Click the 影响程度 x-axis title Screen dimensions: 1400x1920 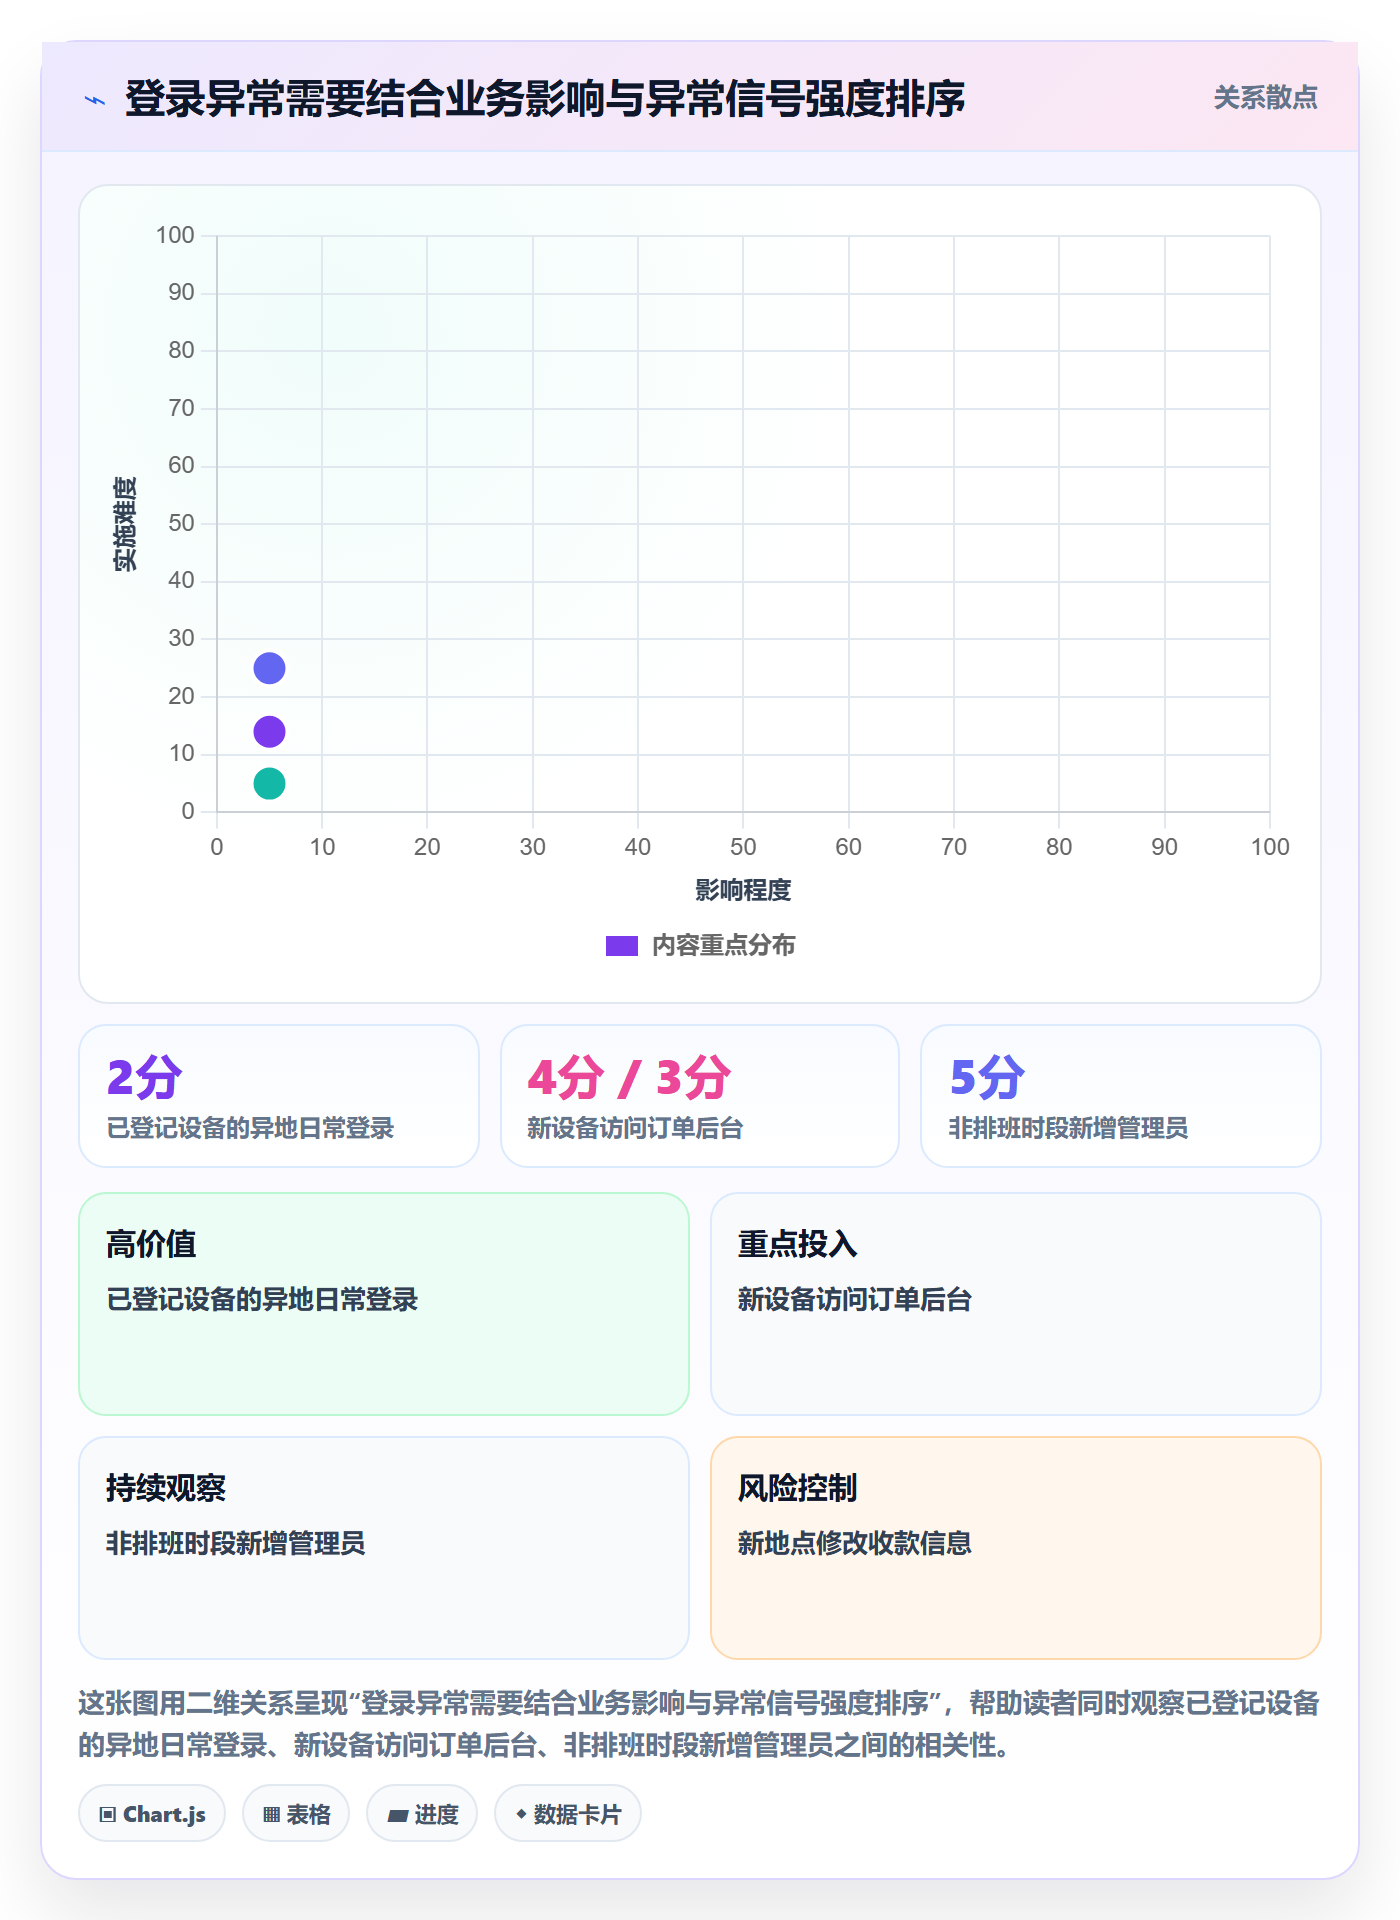pyautogui.click(x=743, y=890)
